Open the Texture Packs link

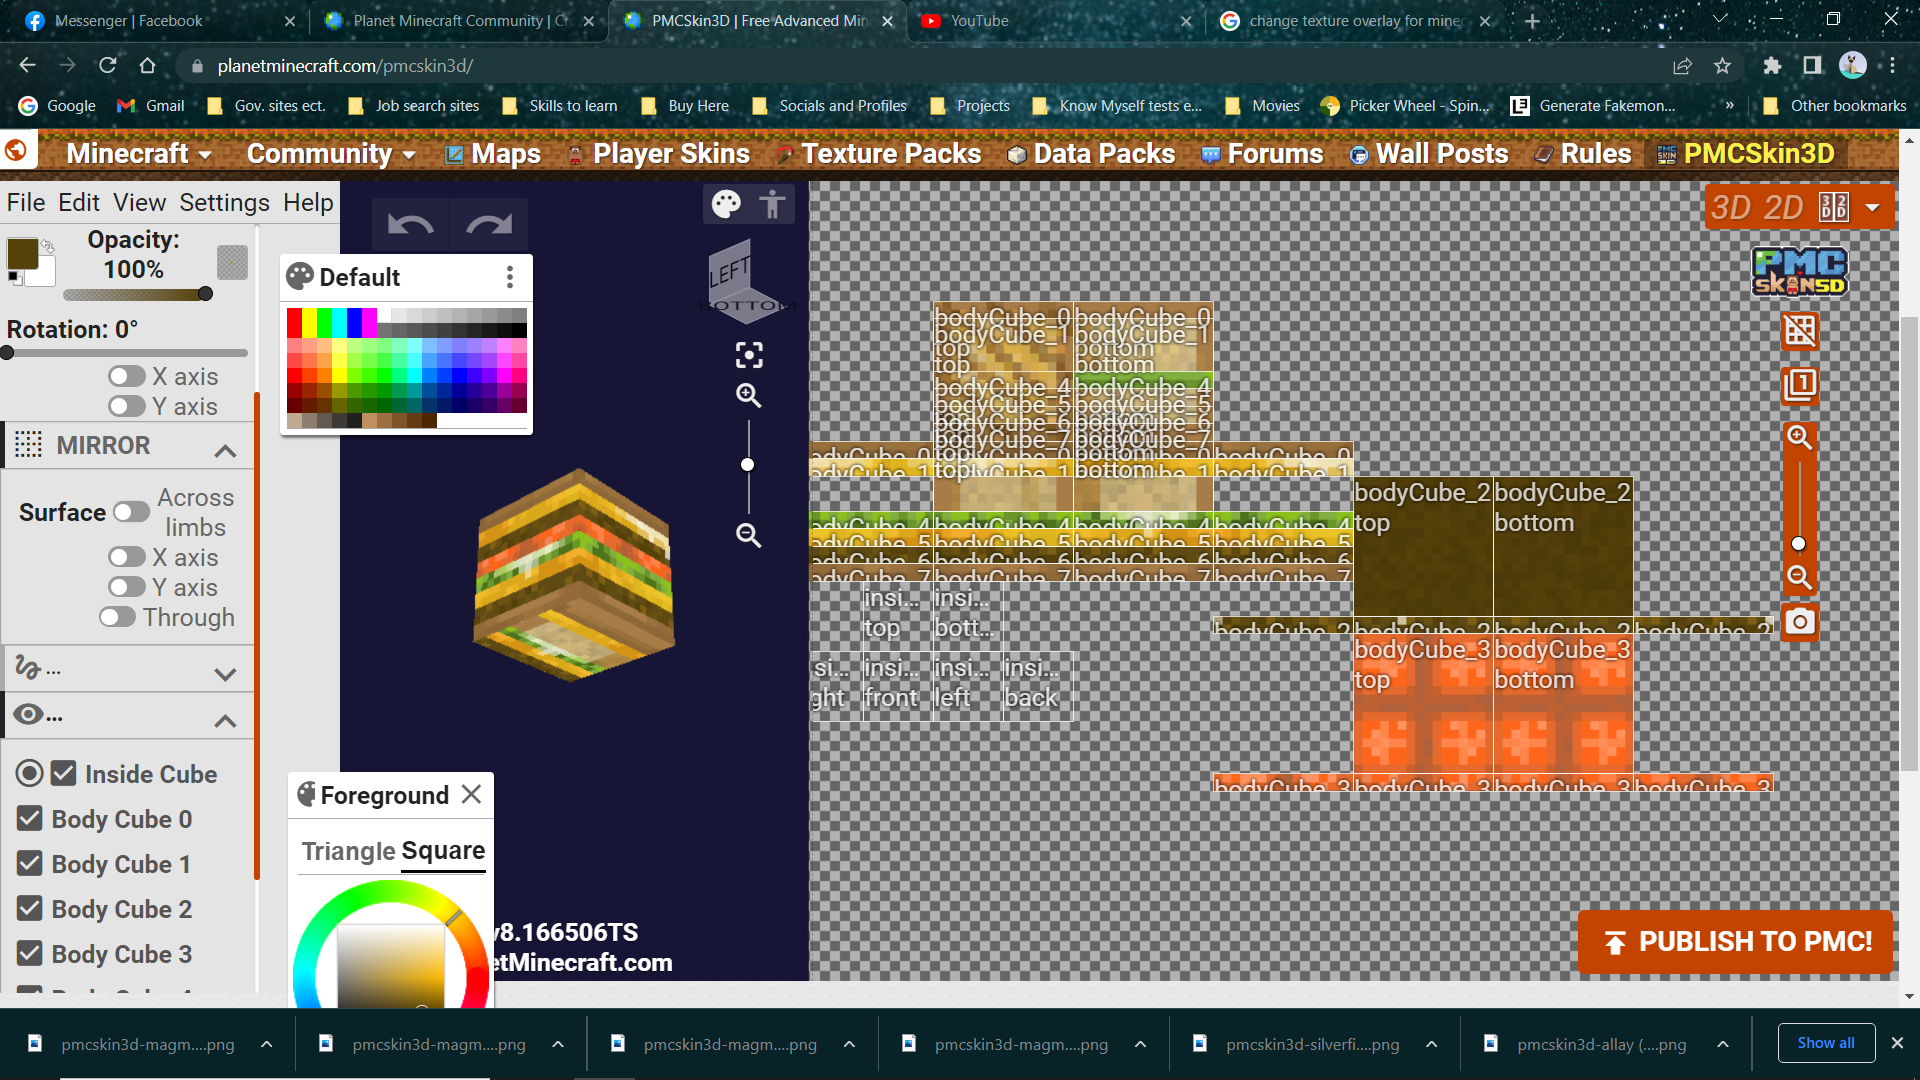click(x=890, y=154)
